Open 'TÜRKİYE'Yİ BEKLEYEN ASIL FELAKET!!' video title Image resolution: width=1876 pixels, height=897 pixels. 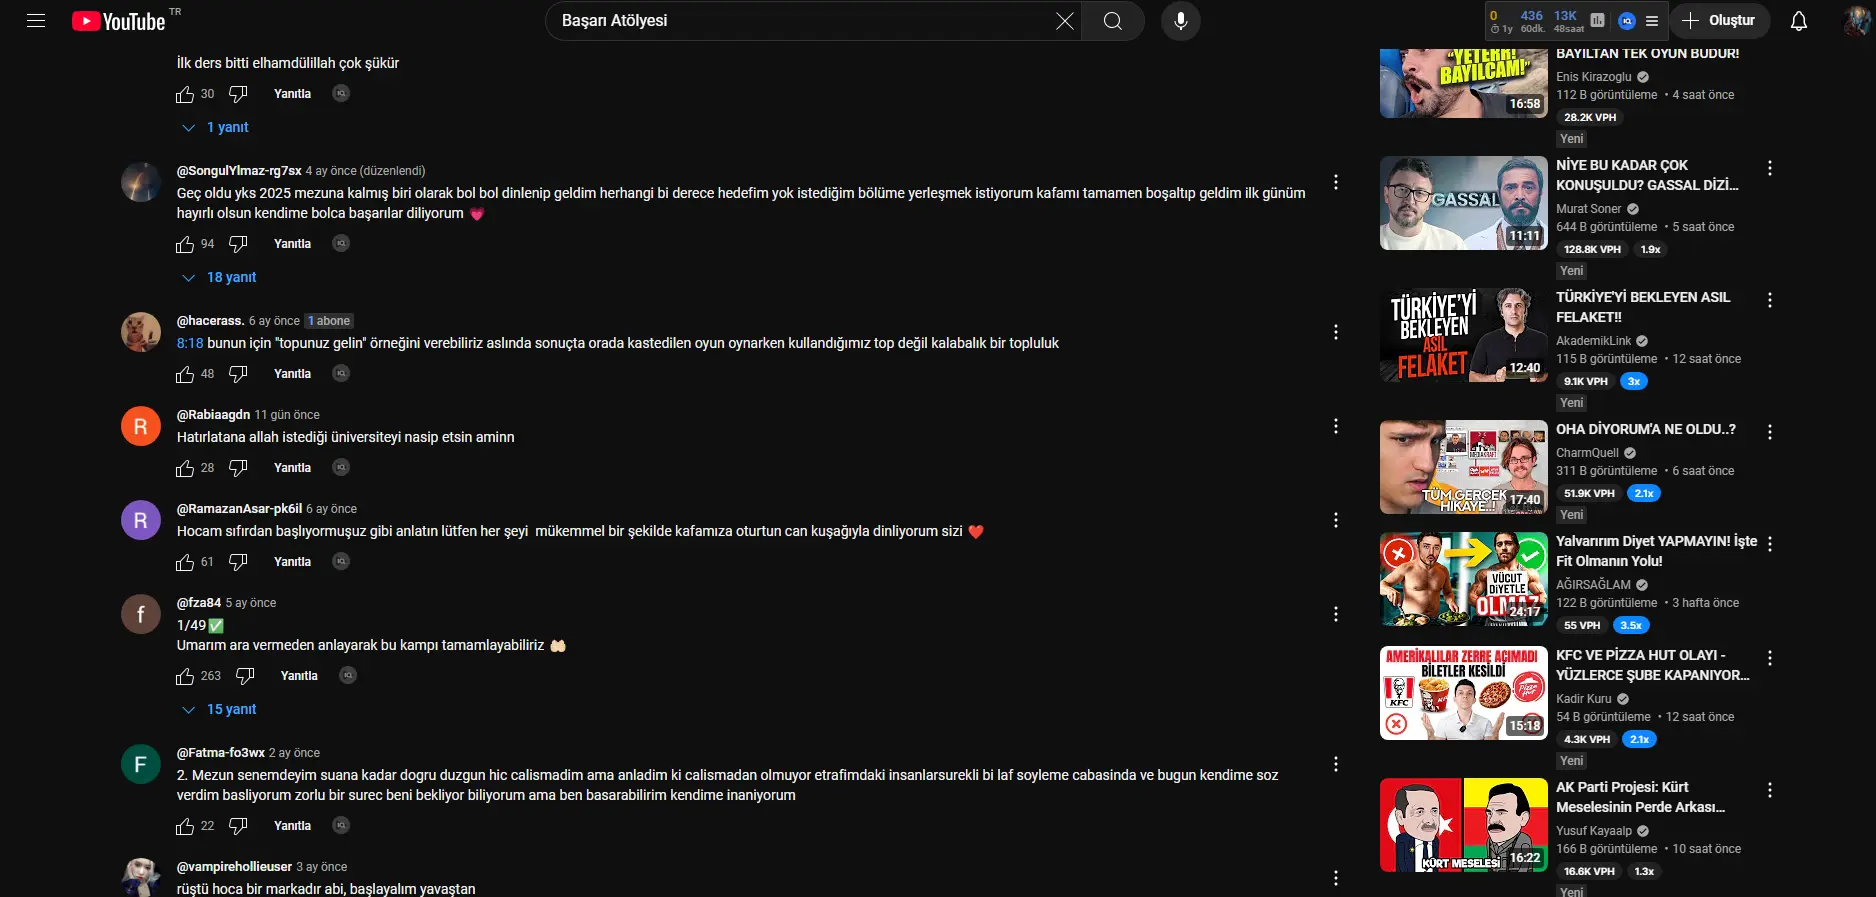coord(1643,307)
